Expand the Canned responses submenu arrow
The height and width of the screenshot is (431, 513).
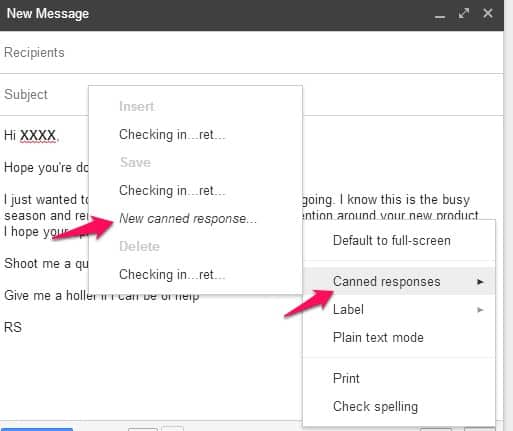(x=480, y=282)
